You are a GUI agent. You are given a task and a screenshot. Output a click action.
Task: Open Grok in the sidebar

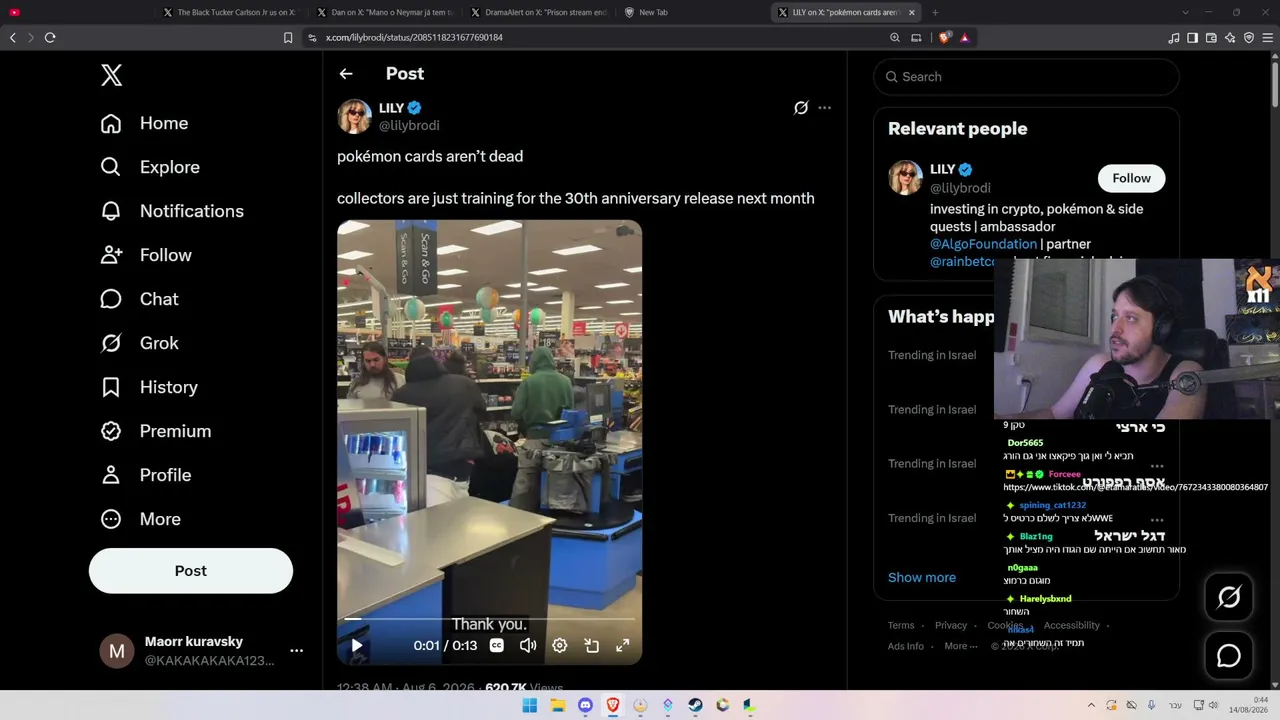(139, 343)
